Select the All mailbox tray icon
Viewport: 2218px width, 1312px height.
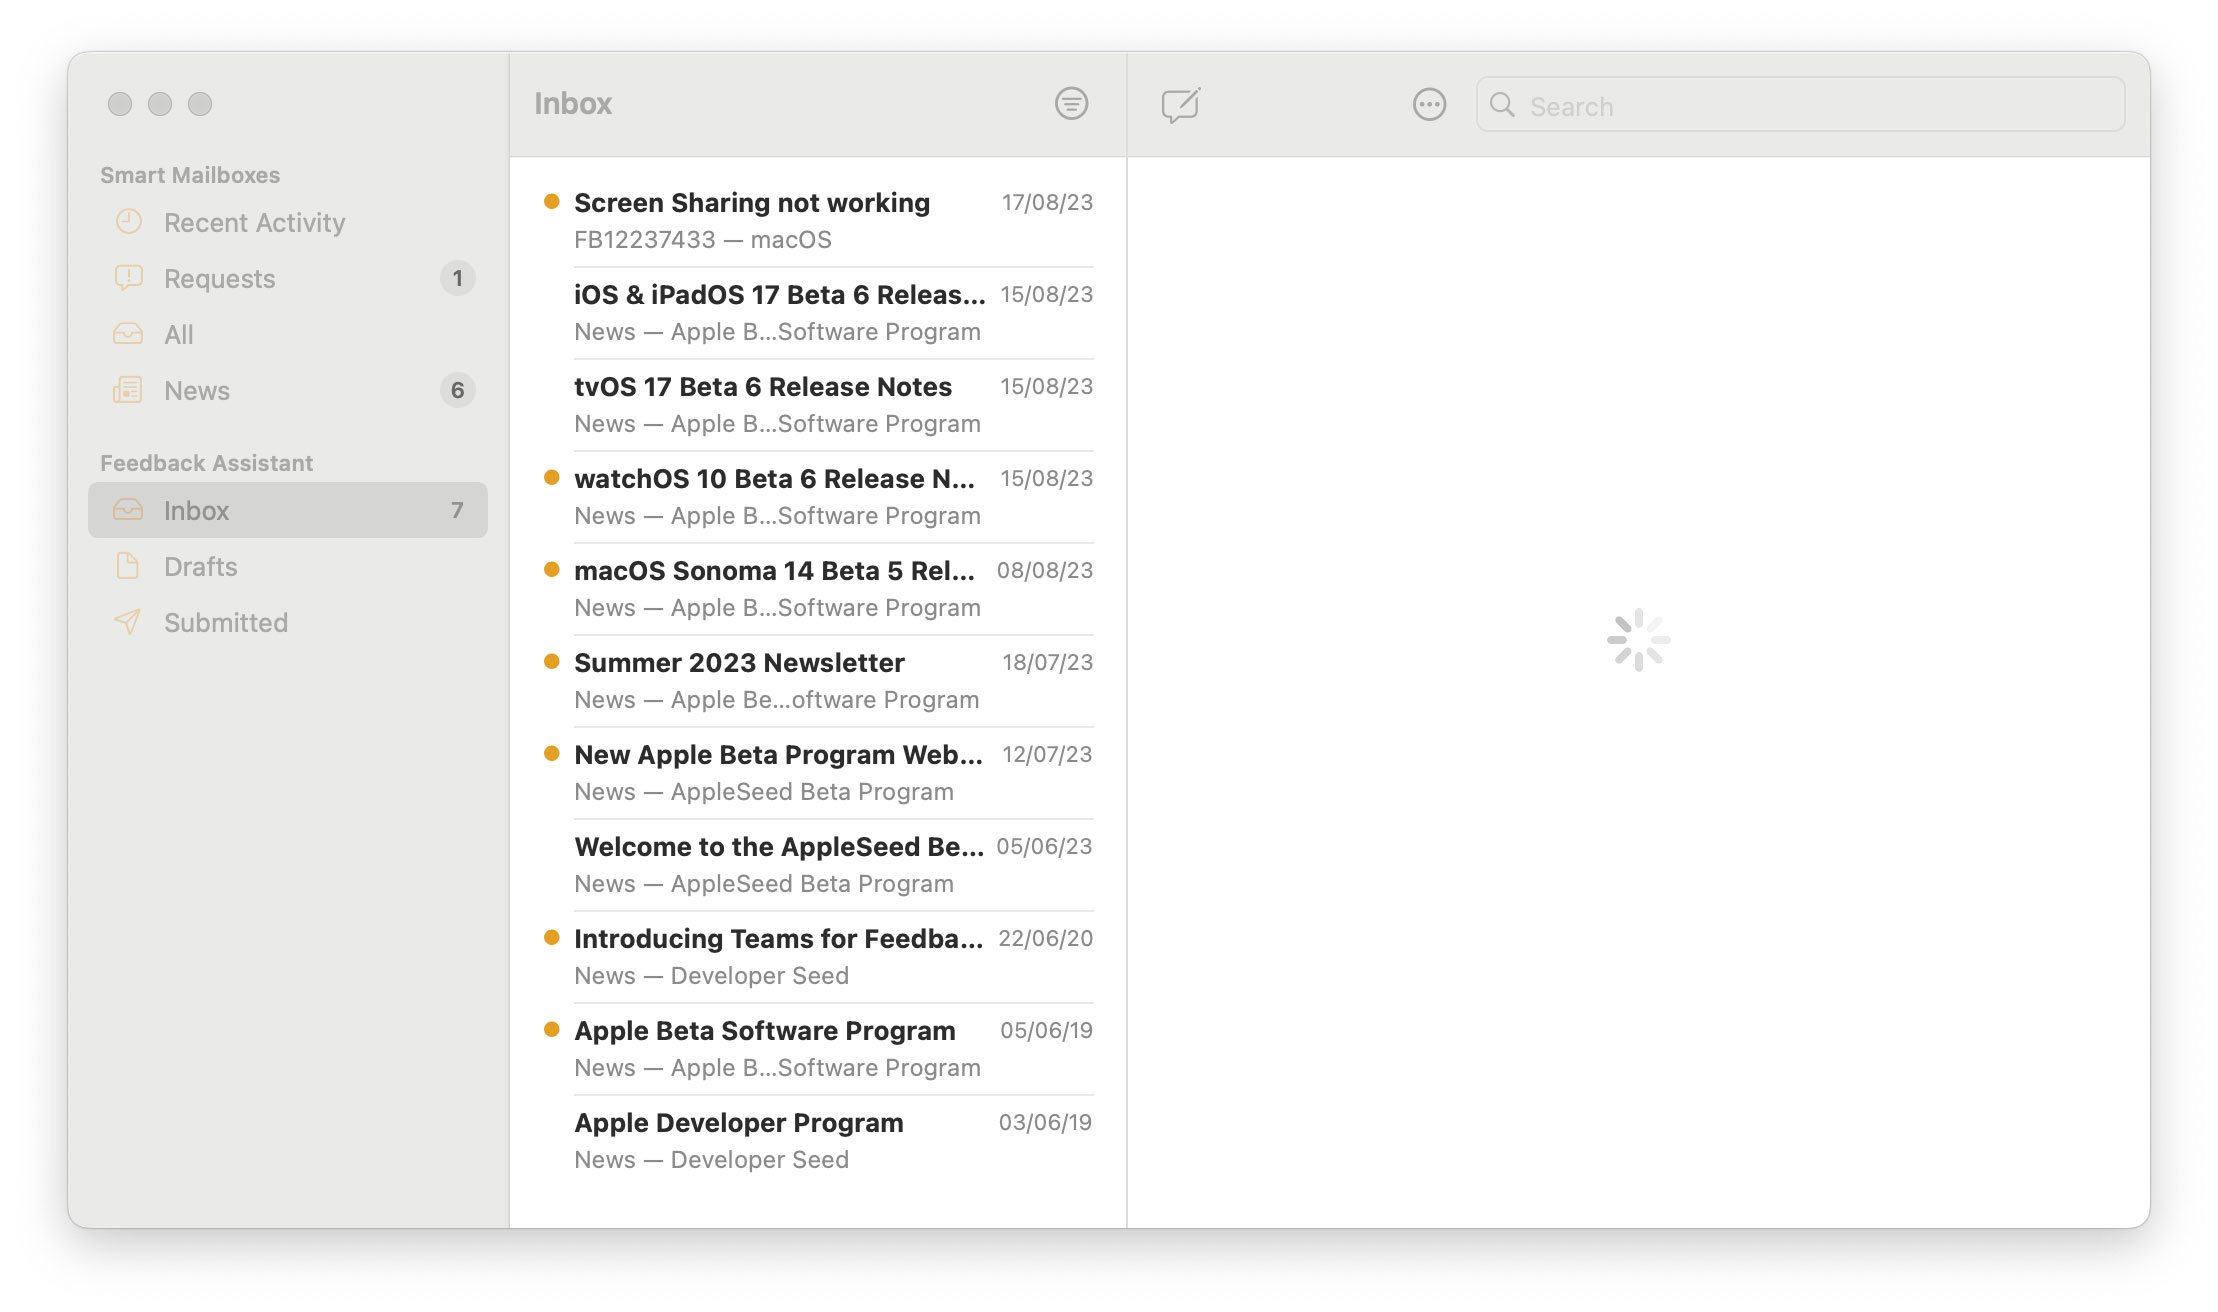[x=128, y=334]
